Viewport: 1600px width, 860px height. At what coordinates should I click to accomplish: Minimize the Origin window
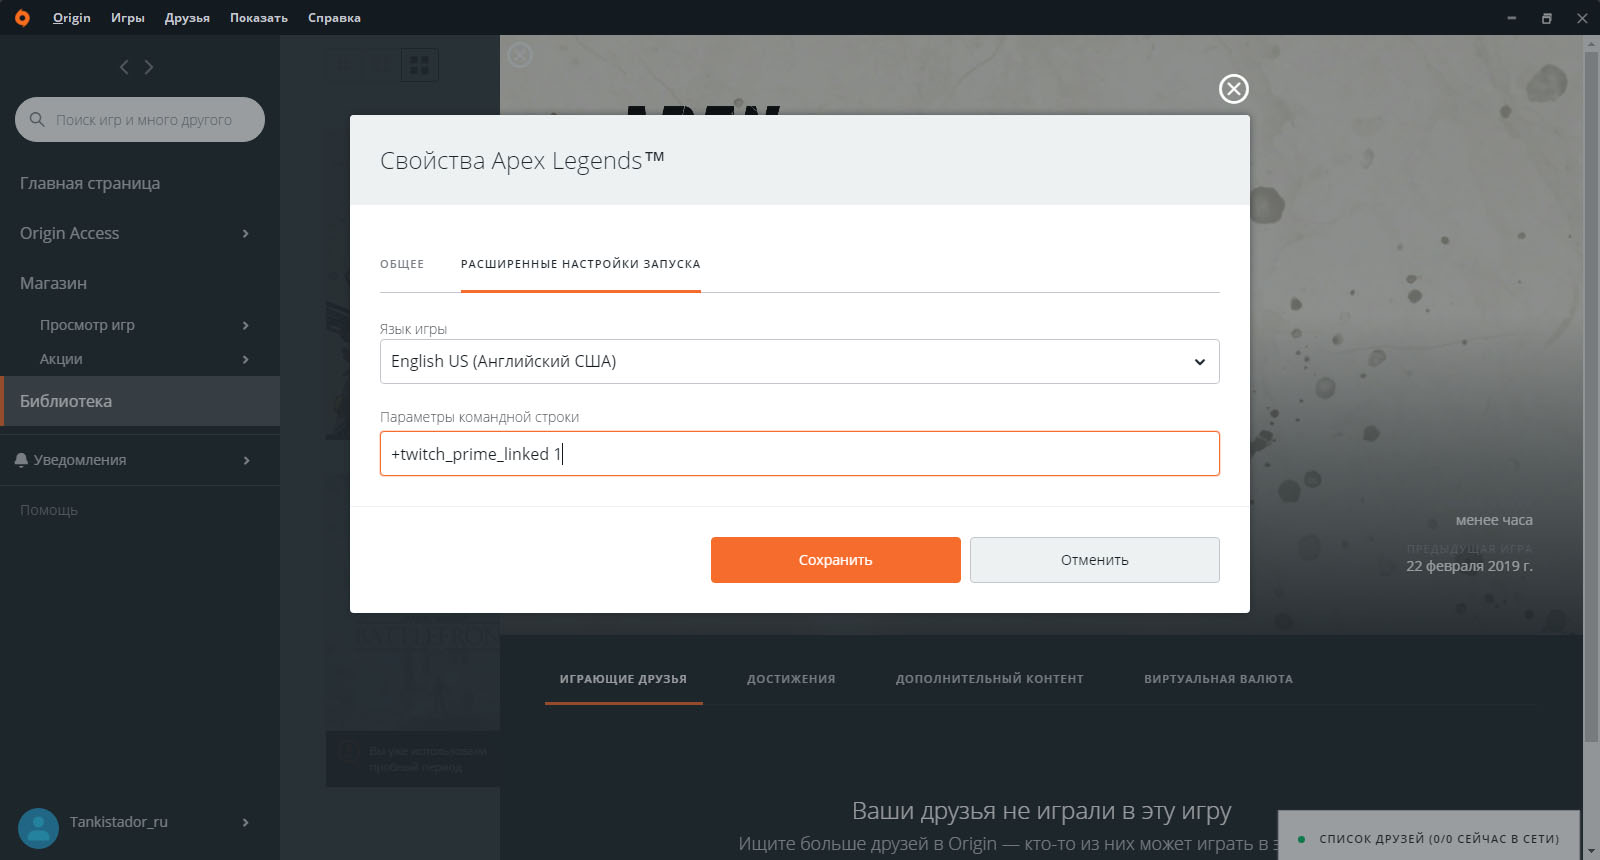click(x=1511, y=18)
